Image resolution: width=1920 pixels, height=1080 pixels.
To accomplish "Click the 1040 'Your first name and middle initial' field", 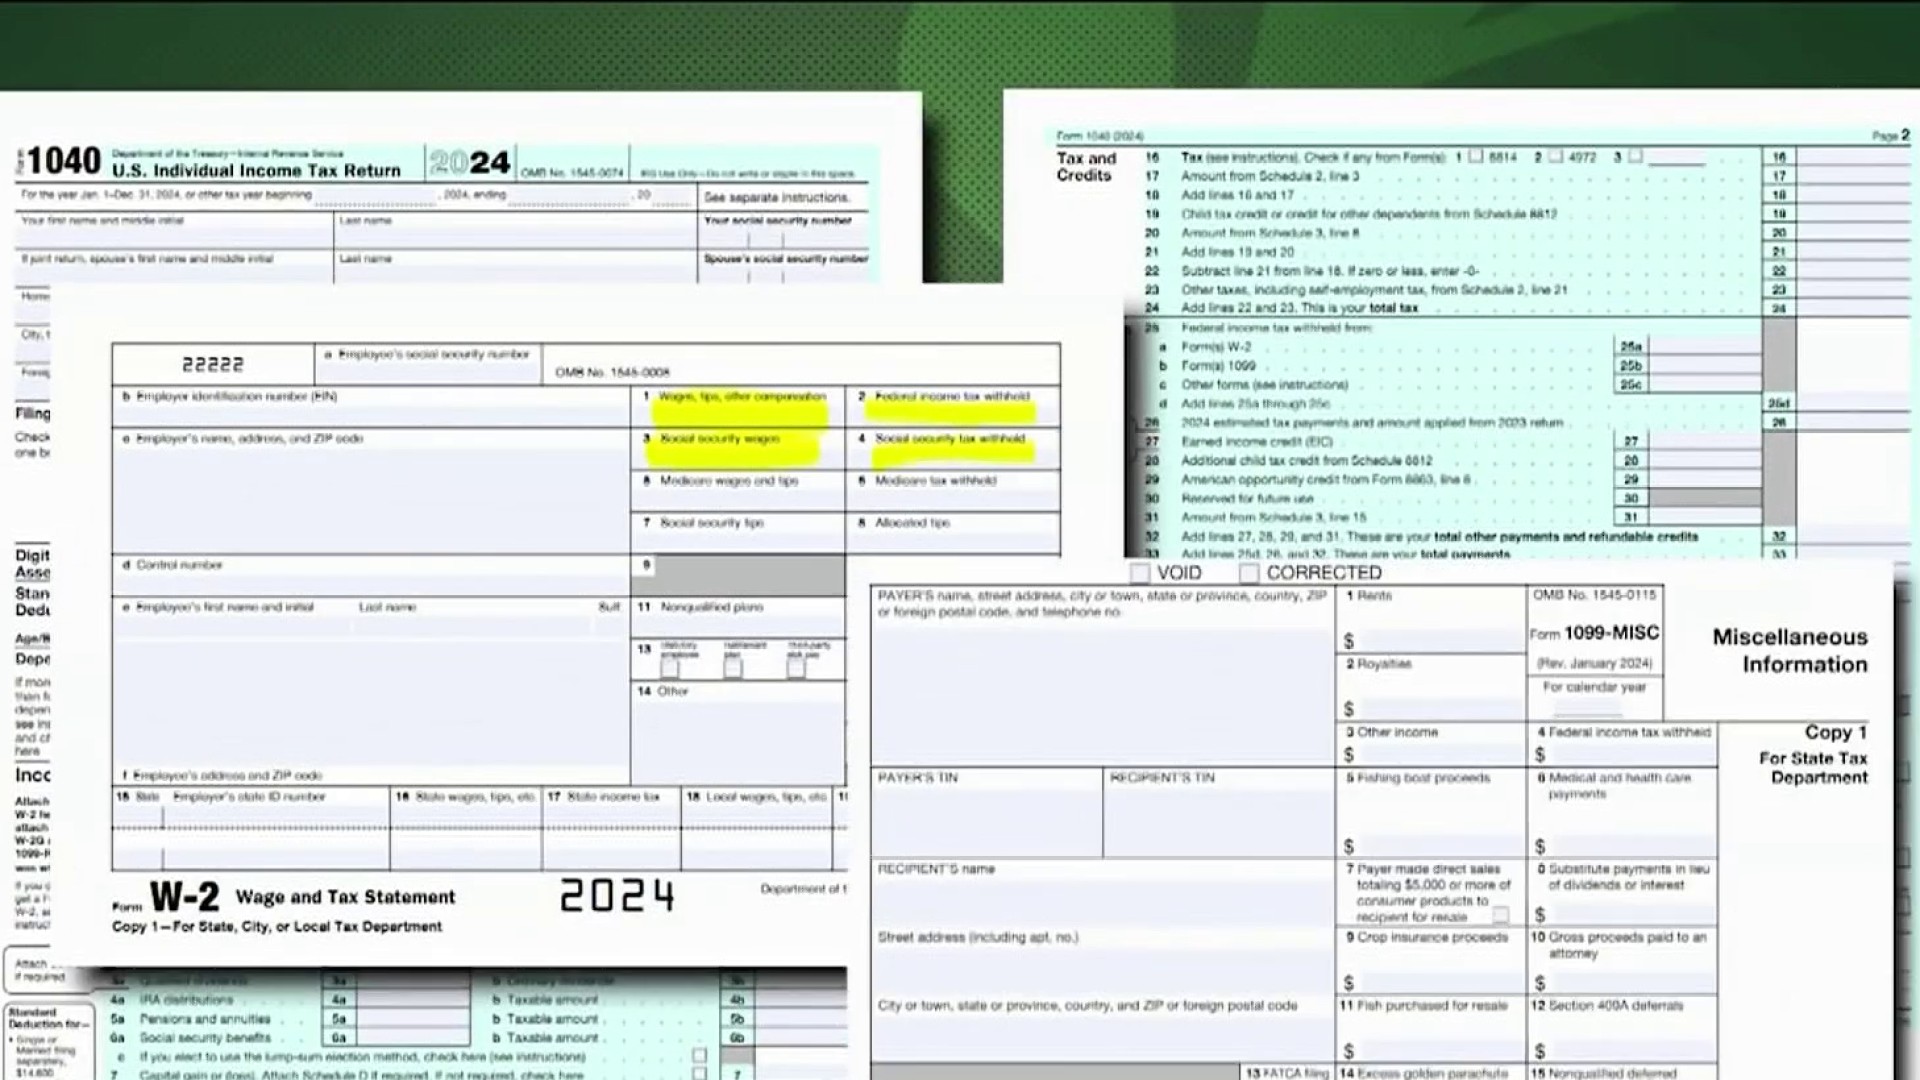I will coord(175,230).
